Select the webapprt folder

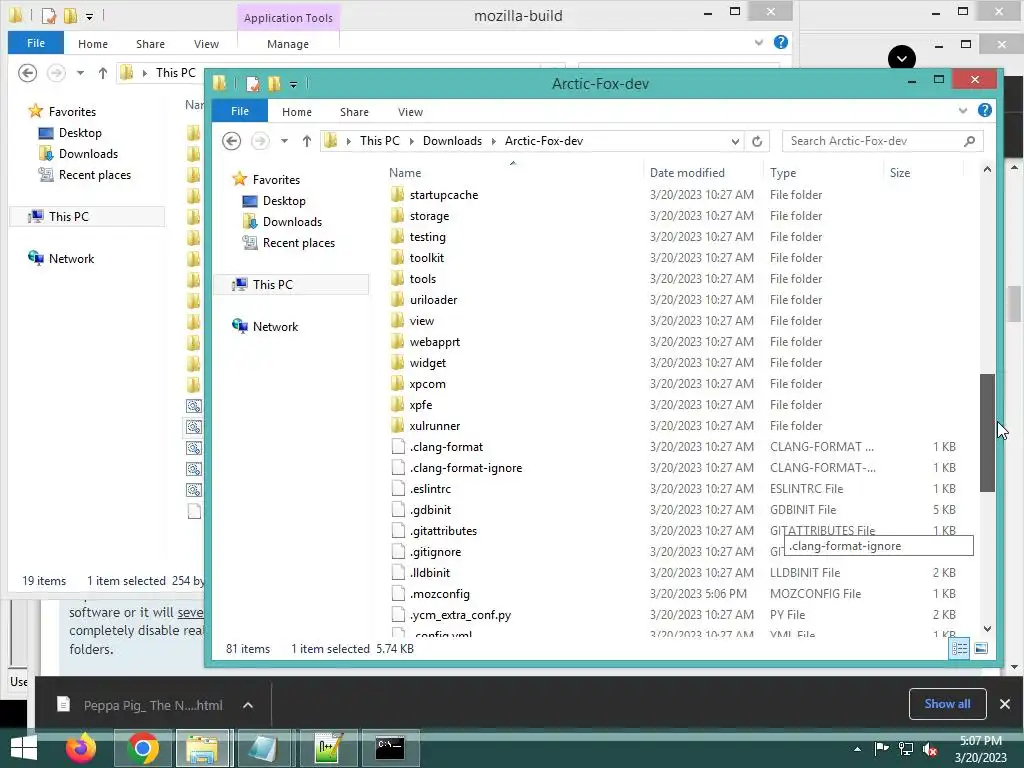click(435, 342)
